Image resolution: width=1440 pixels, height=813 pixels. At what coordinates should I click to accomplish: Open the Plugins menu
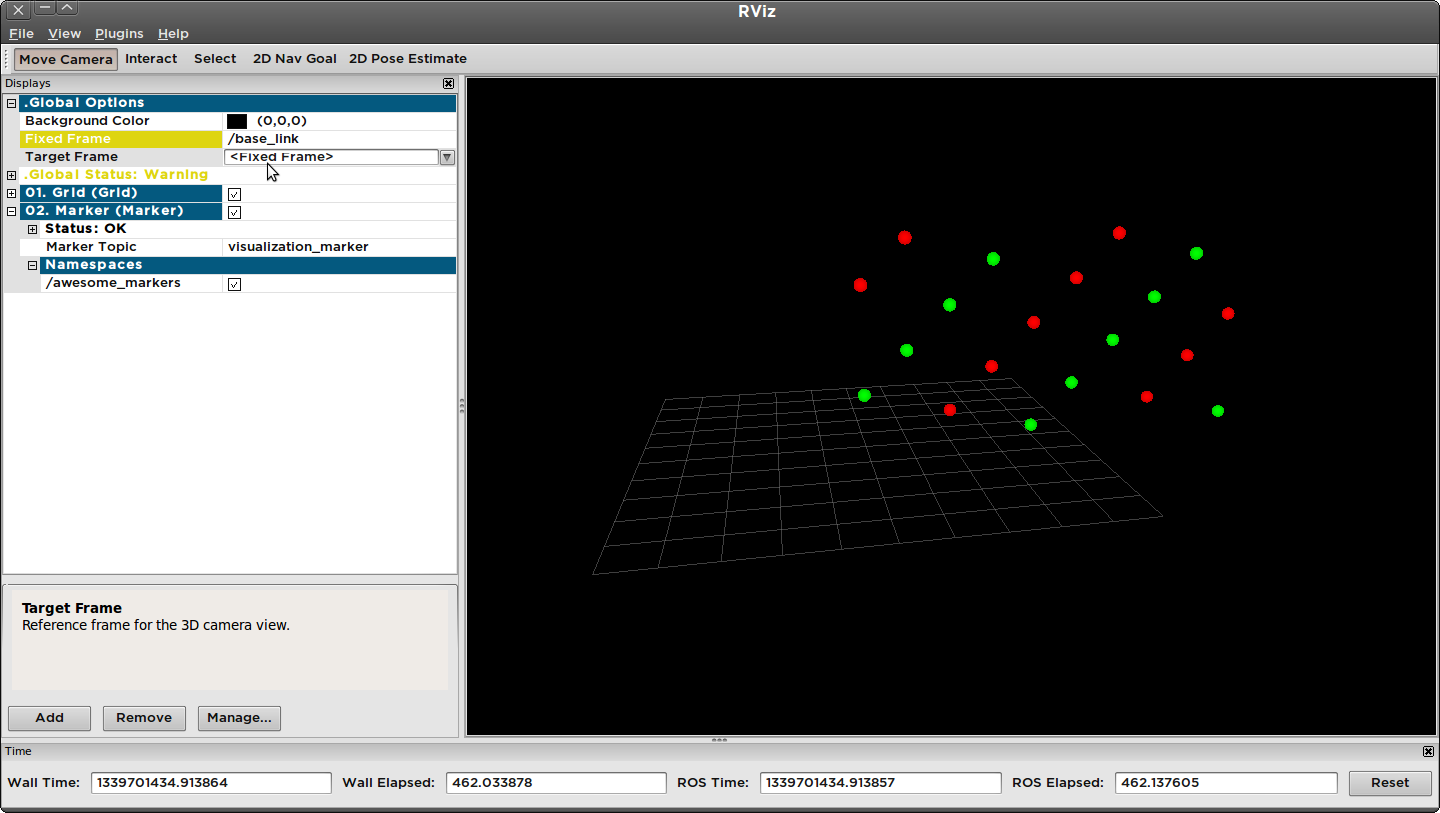(118, 33)
